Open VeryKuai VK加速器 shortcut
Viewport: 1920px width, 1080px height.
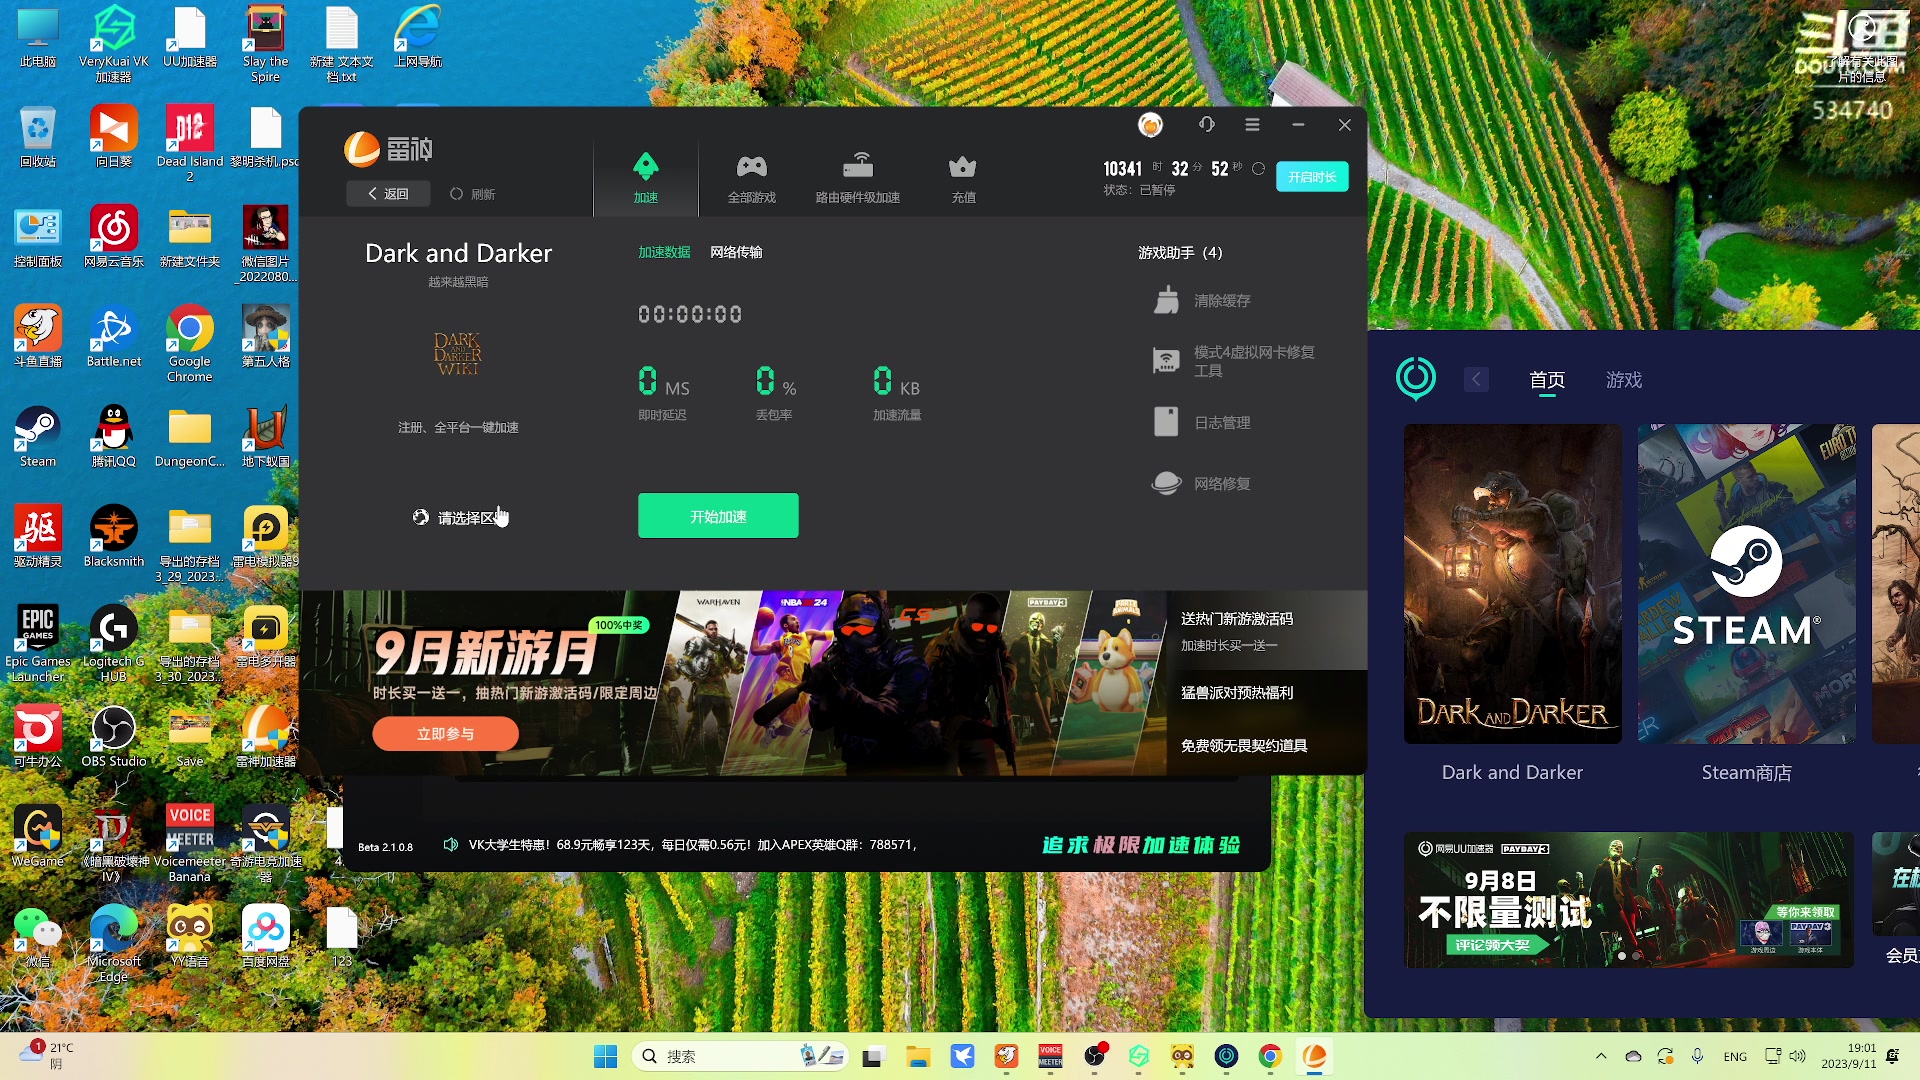pyautogui.click(x=114, y=43)
